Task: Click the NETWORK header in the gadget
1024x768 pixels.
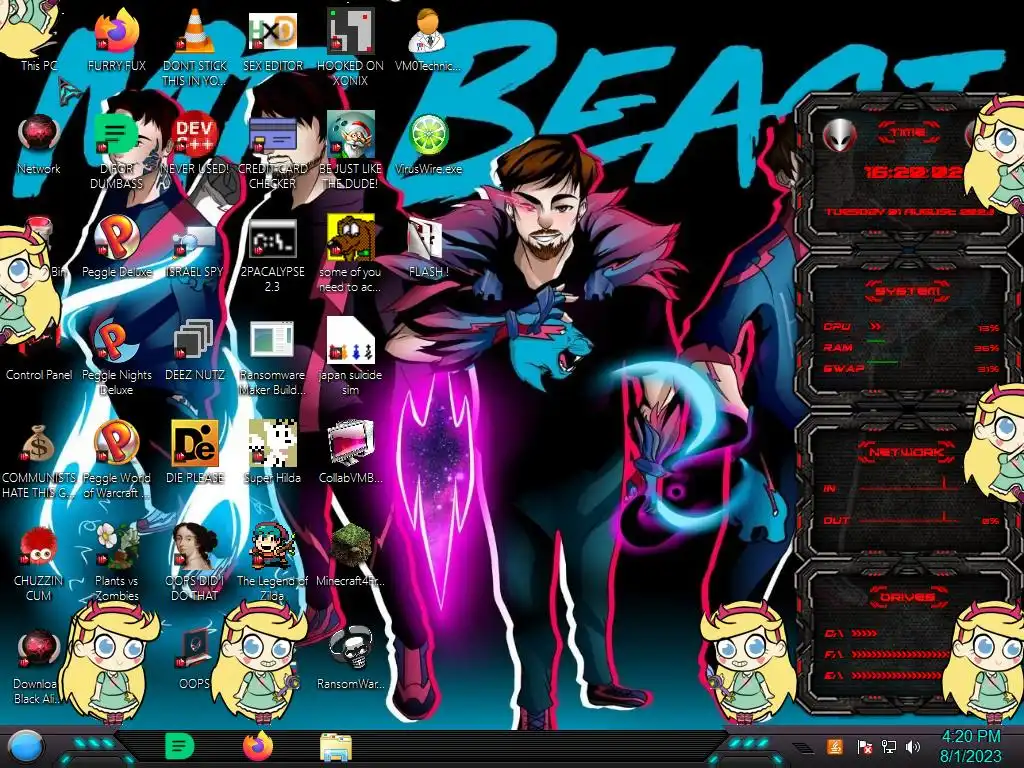Action: 906,451
